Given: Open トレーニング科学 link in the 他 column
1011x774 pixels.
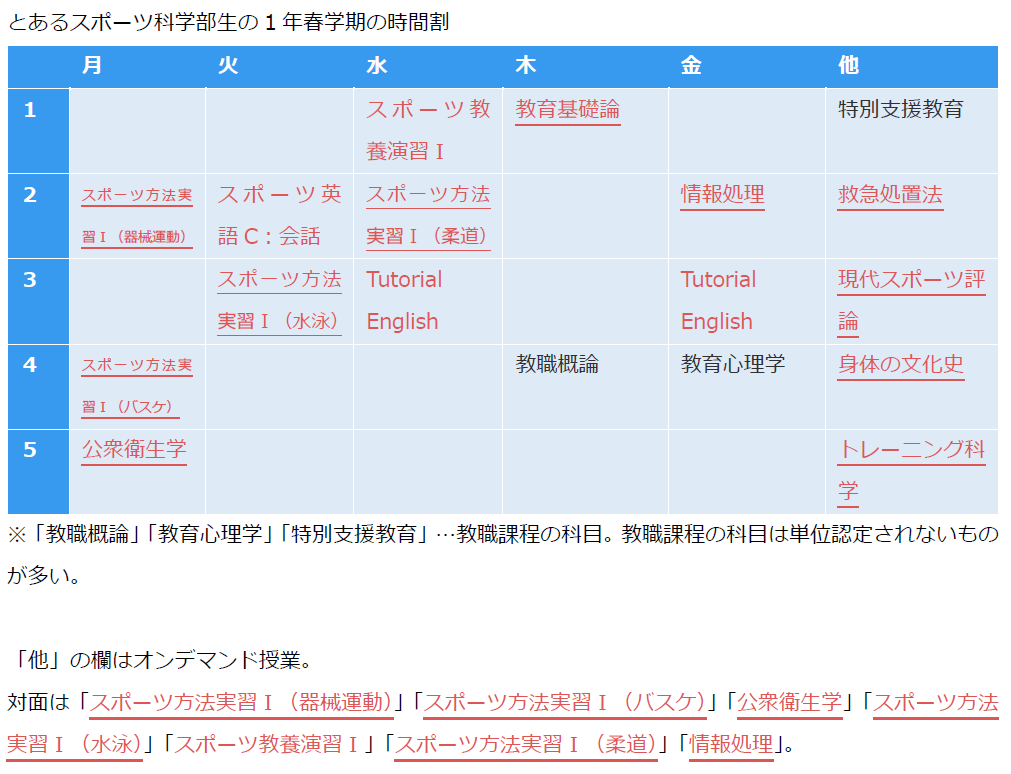Looking at the screenshot, I should point(911,471).
